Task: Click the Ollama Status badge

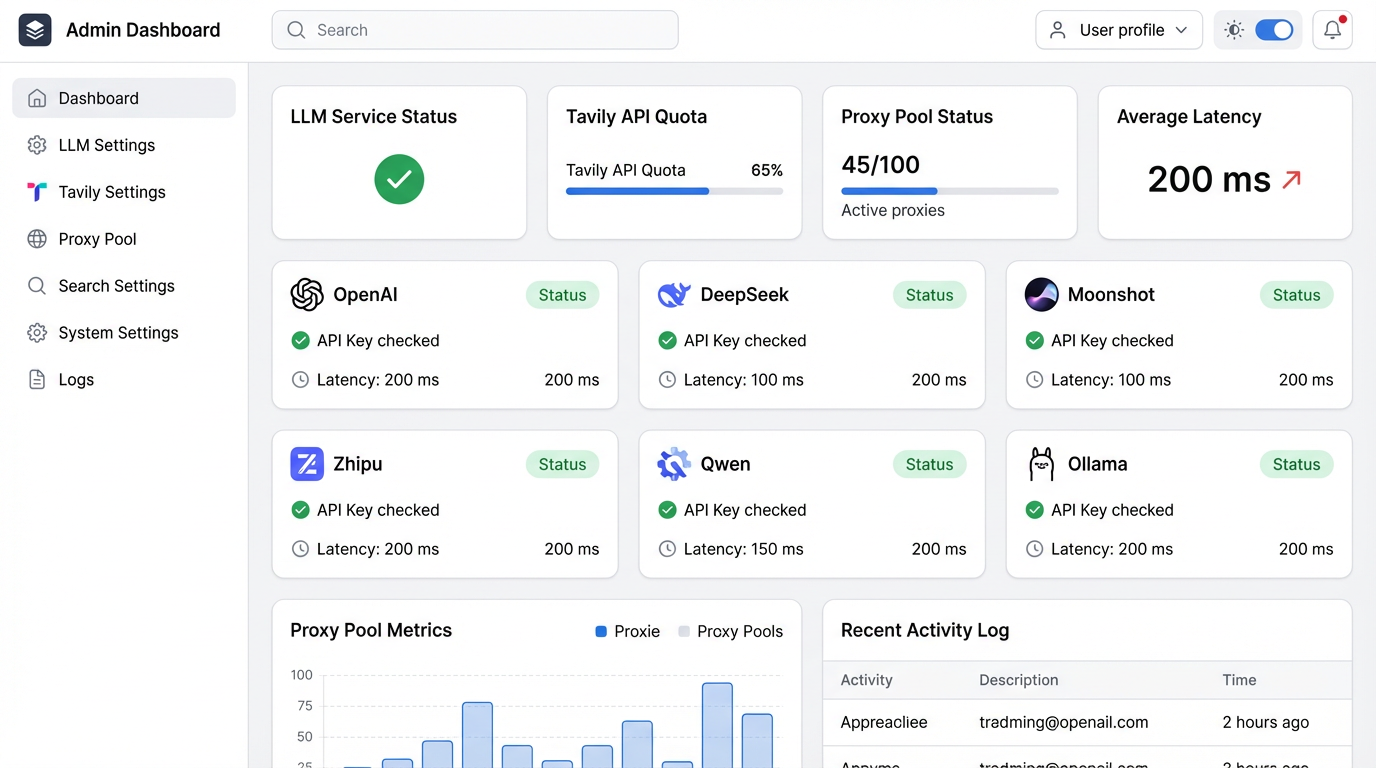Action: (x=1296, y=464)
